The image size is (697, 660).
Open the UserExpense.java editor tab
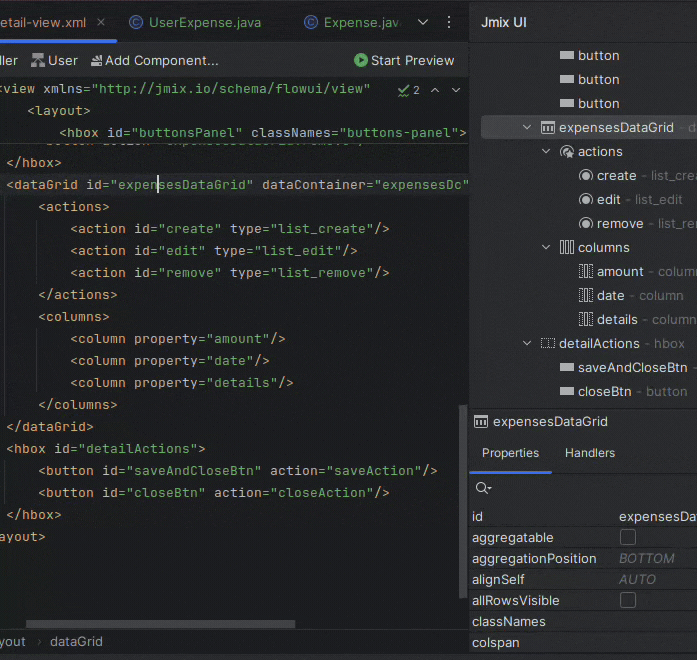tap(206, 22)
